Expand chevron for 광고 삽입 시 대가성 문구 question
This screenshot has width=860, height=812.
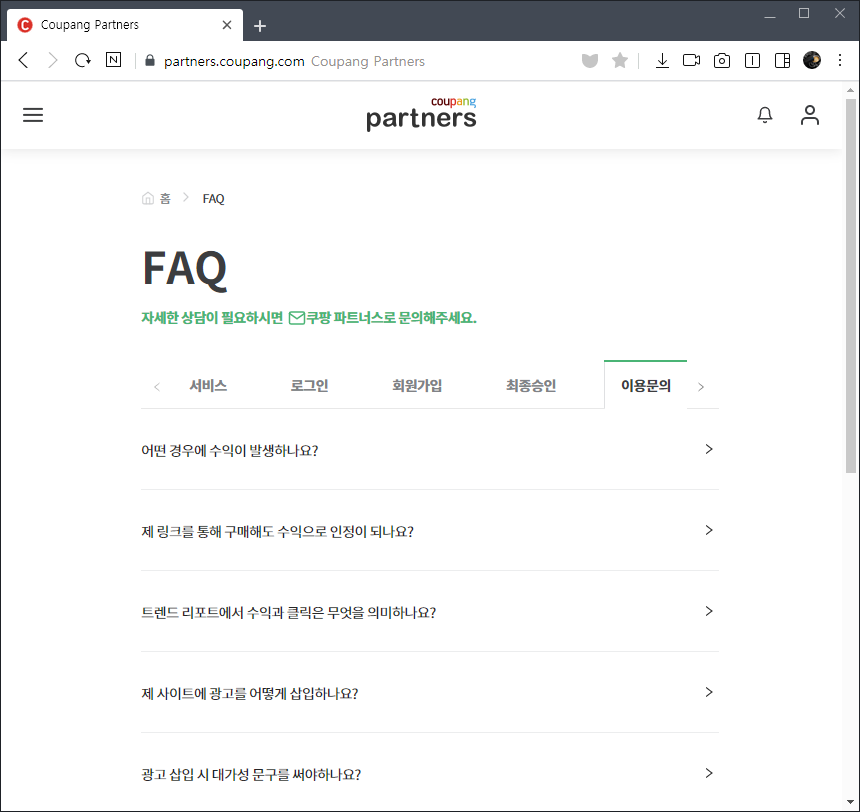[x=709, y=773]
